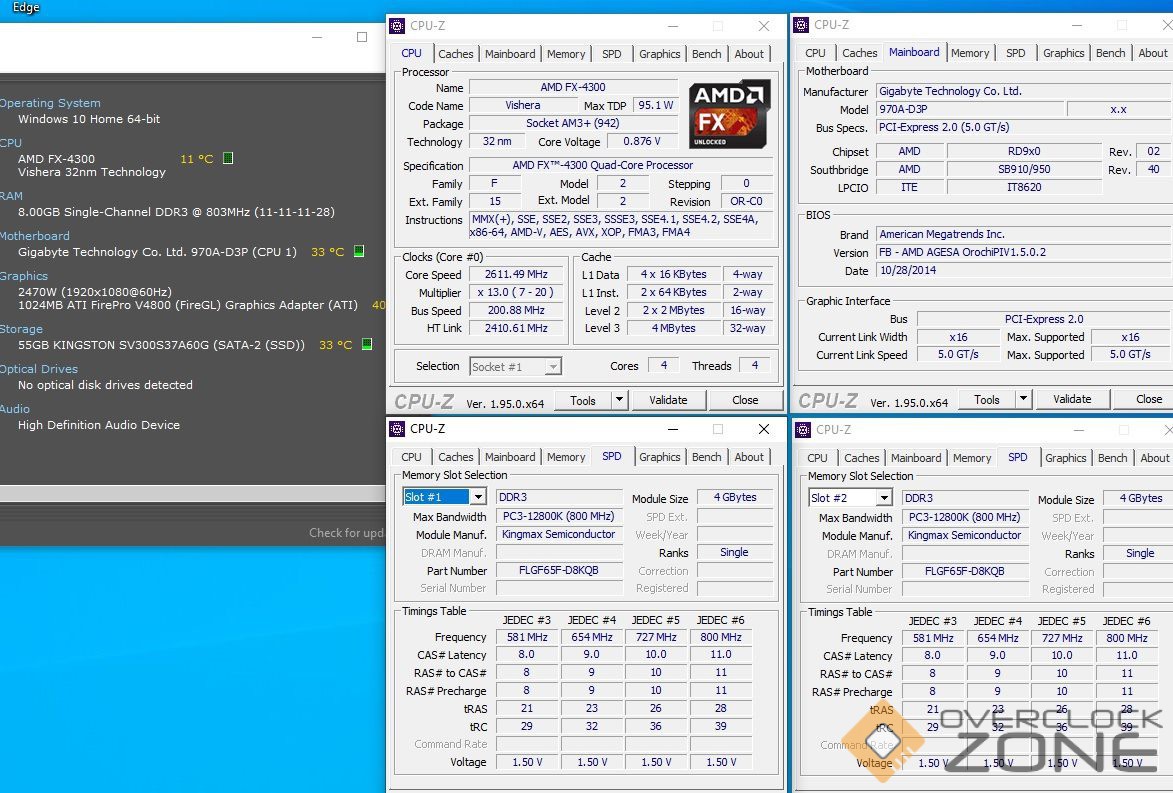Click Close button in CPU window

[x=745, y=400]
